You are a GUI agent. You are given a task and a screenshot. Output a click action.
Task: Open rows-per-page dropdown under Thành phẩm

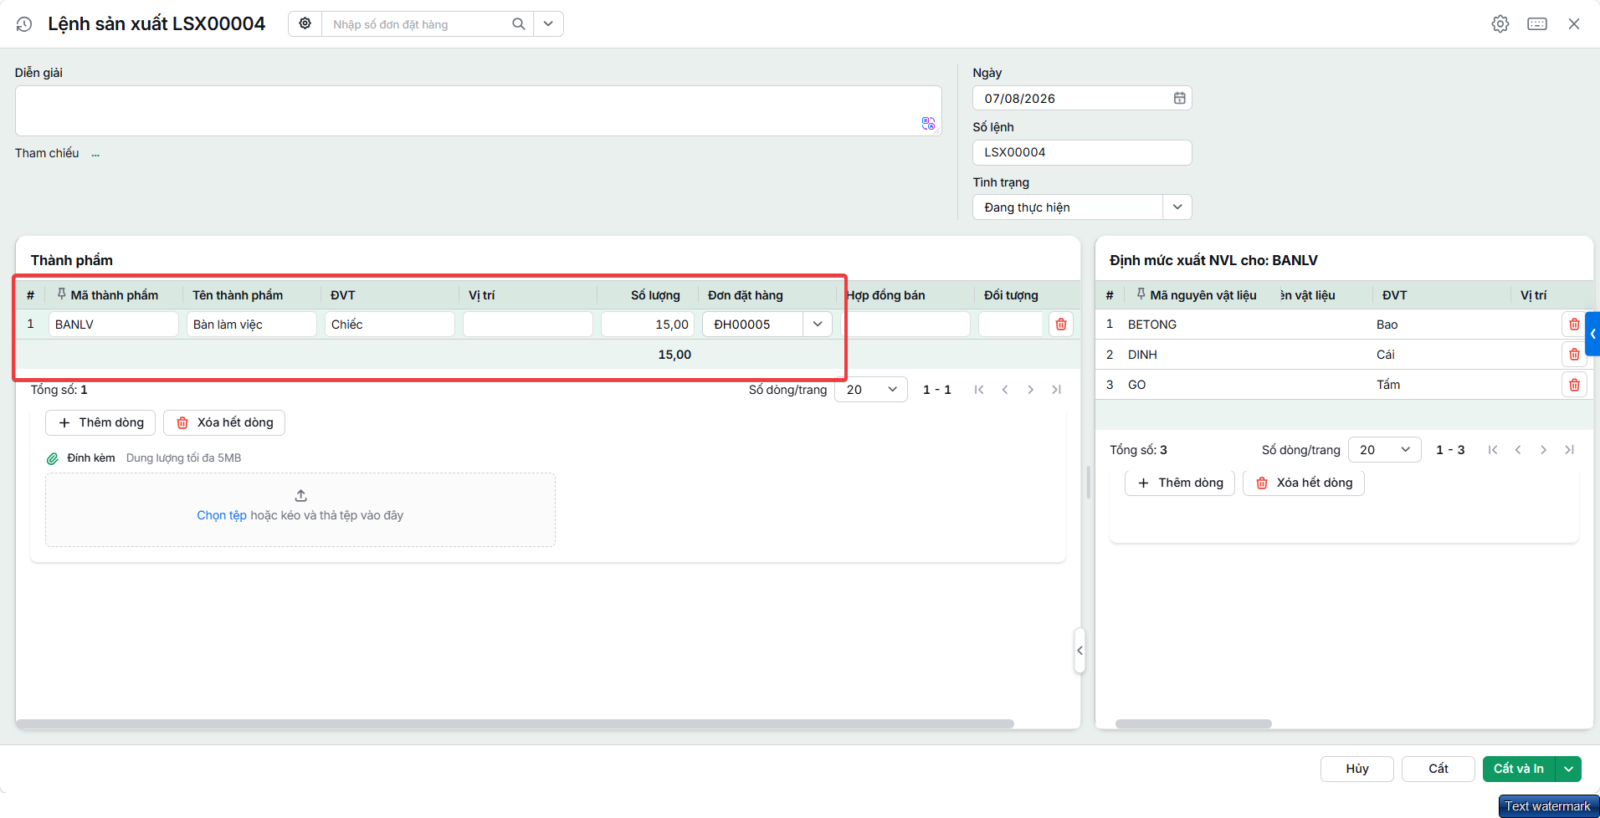point(871,390)
